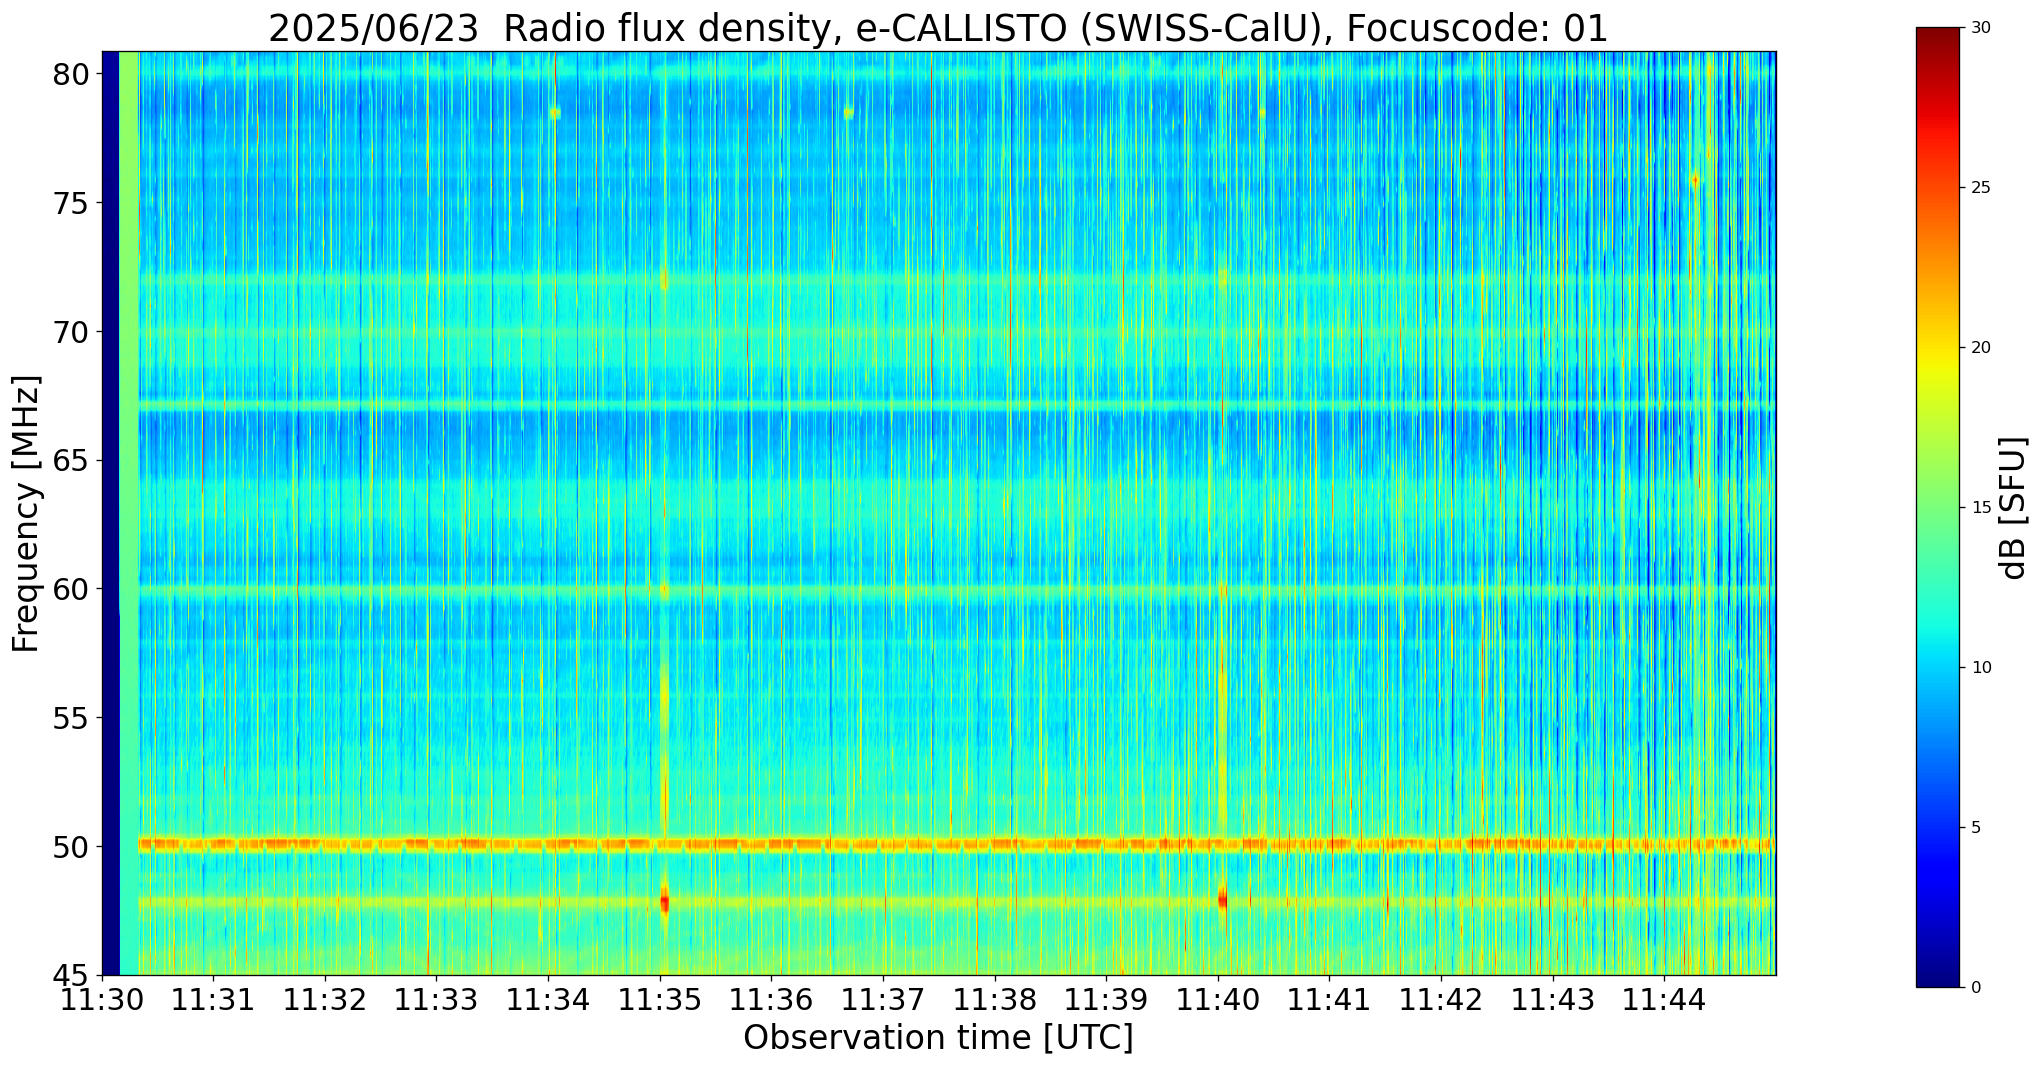Click the 11:33 time tick label
Viewport: 2043px width, 1067px height.
pos(436,1000)
